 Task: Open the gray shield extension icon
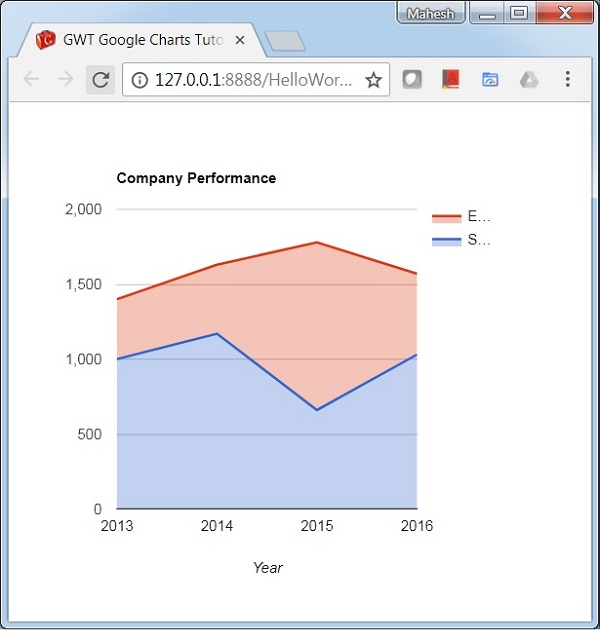pyautogui.click(x=411, y=80)
